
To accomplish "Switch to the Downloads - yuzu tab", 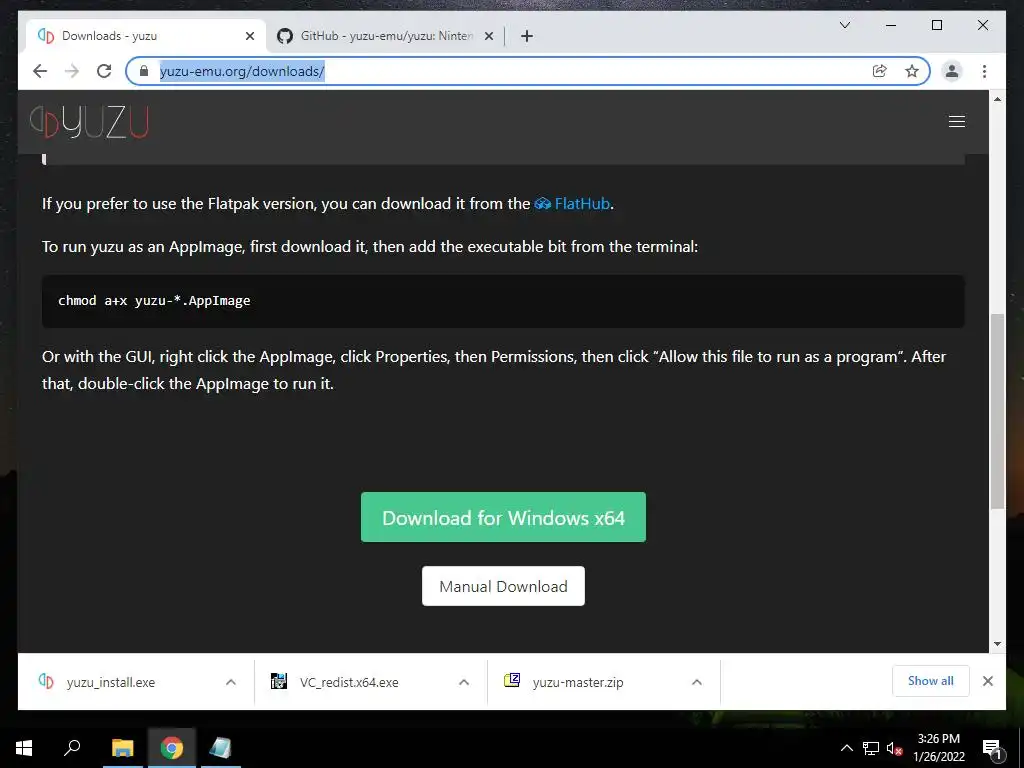I will tap(146, 36).
